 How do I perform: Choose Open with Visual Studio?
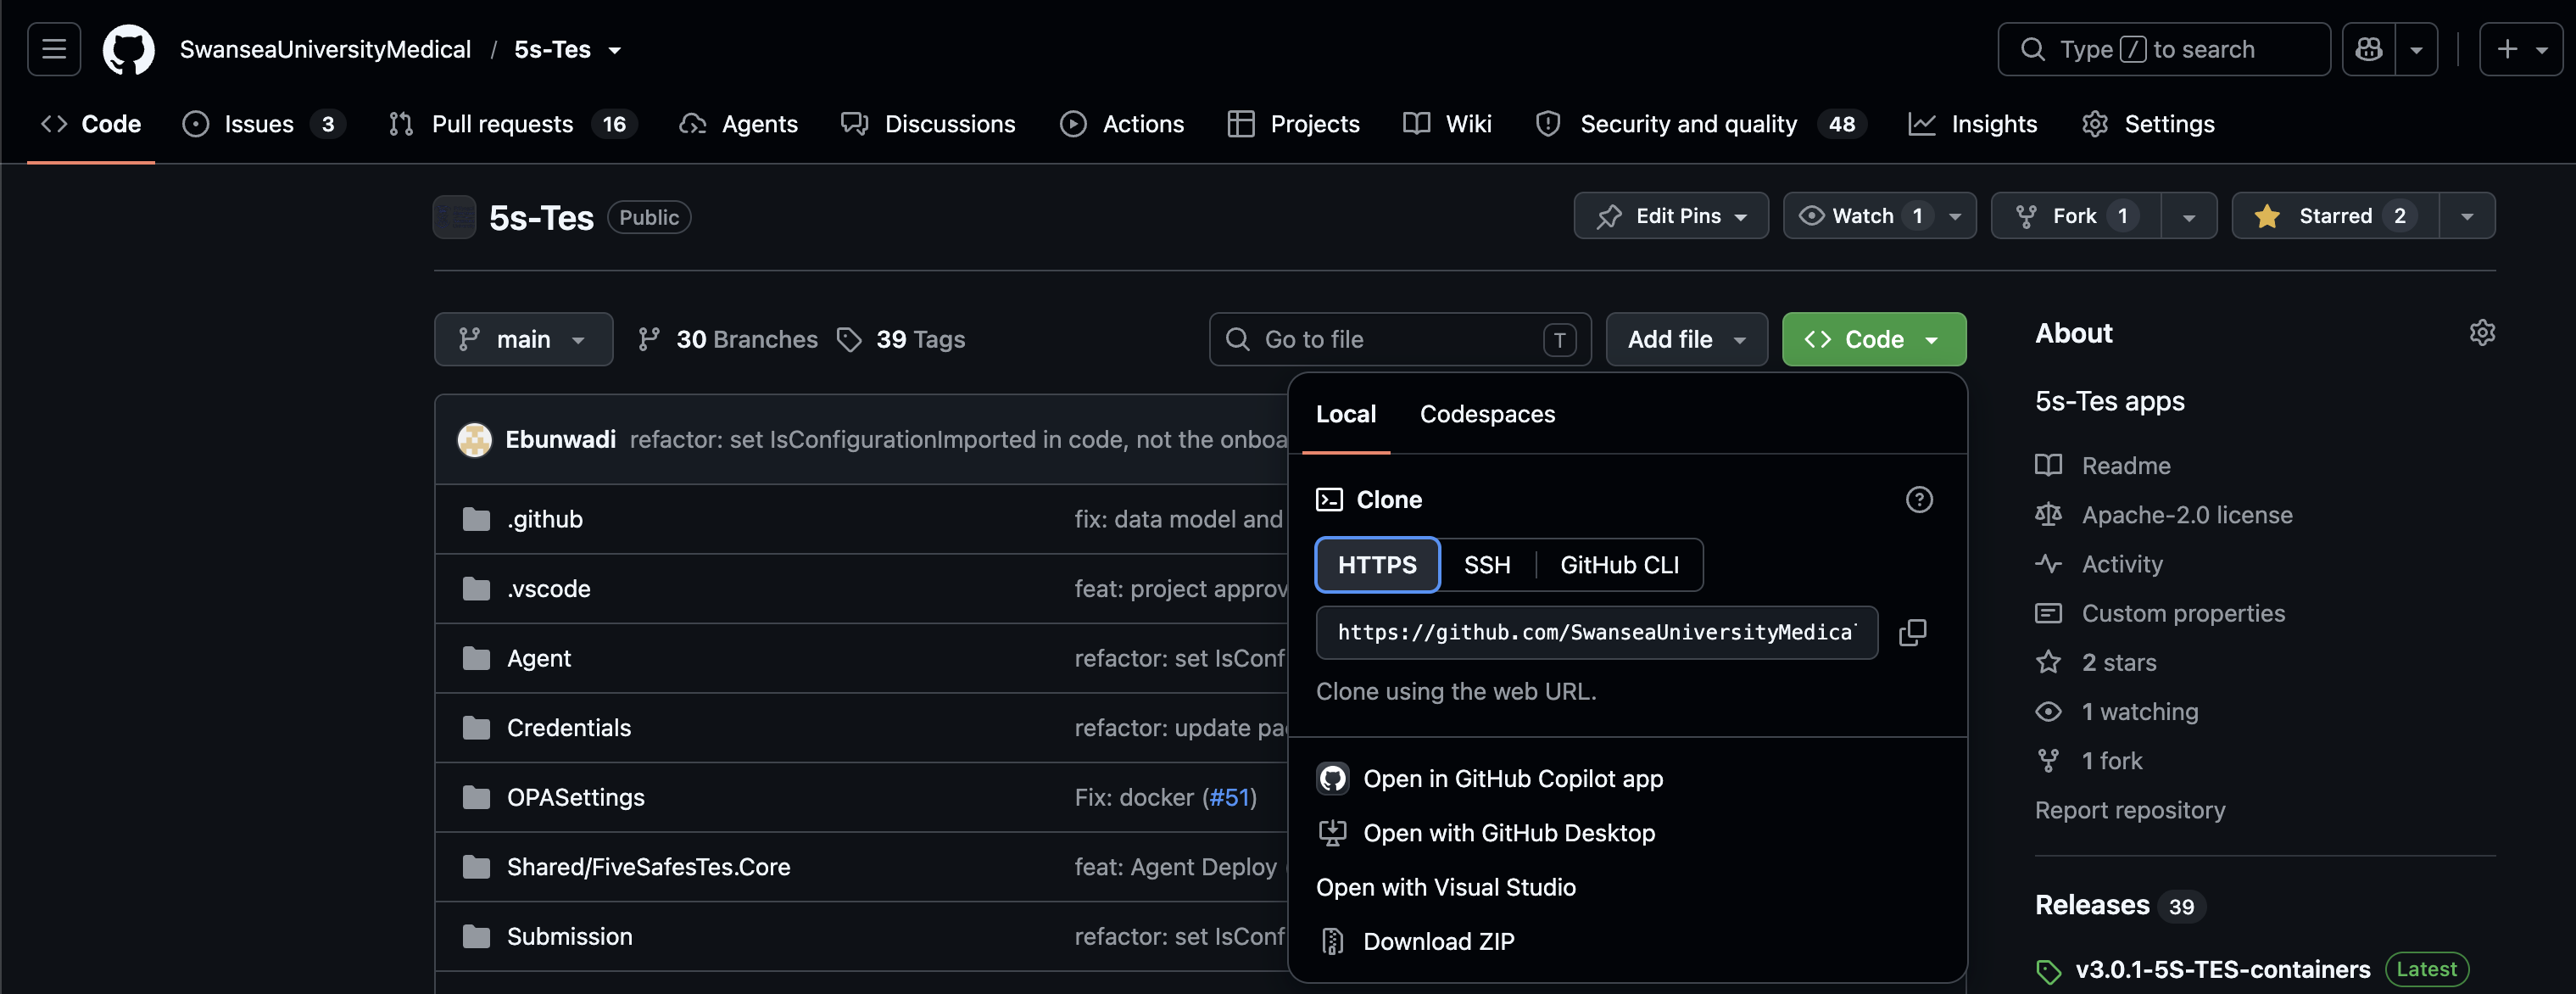1445,888
